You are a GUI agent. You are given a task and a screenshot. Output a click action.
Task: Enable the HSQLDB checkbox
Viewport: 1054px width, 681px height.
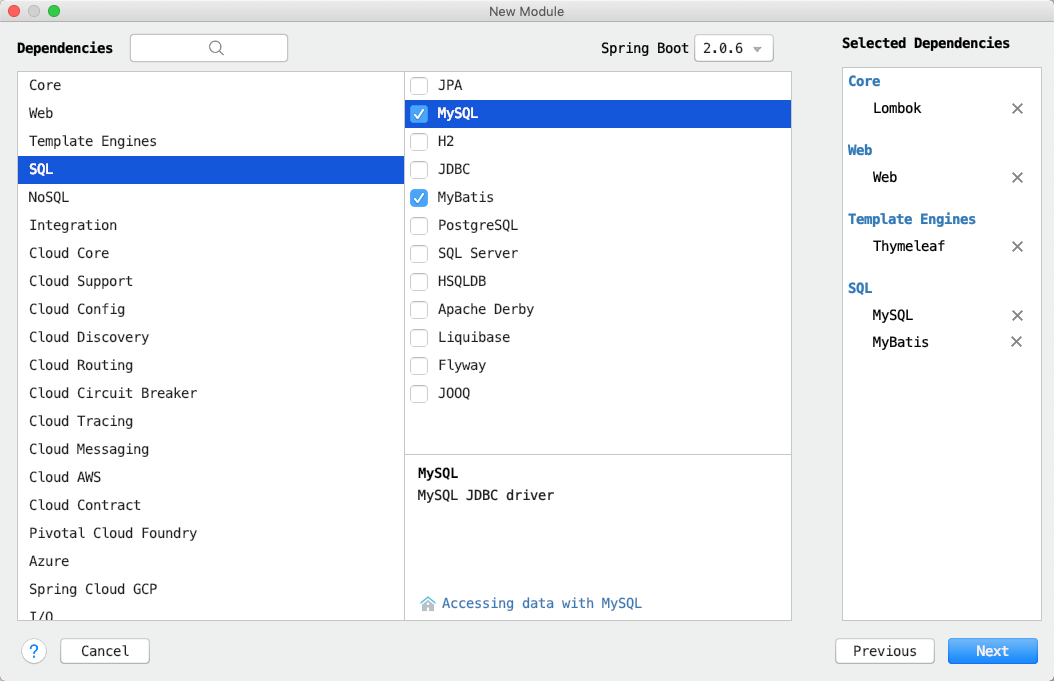tap(419, 282)
